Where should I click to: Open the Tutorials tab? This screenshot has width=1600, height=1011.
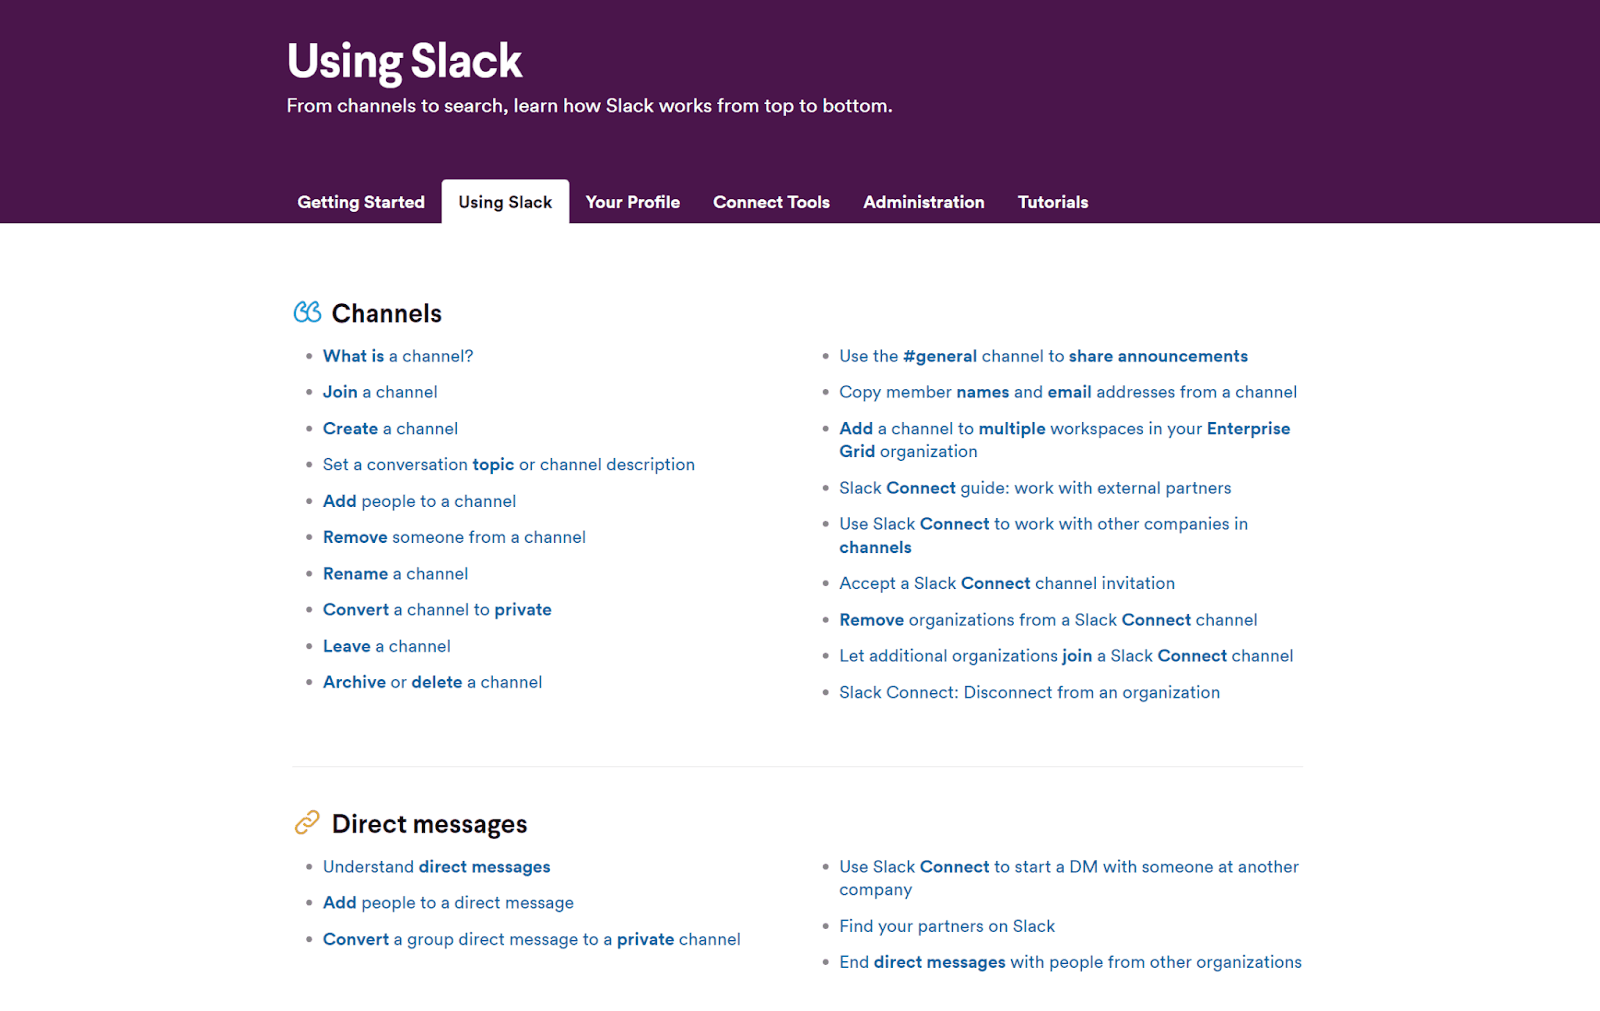1052,202
